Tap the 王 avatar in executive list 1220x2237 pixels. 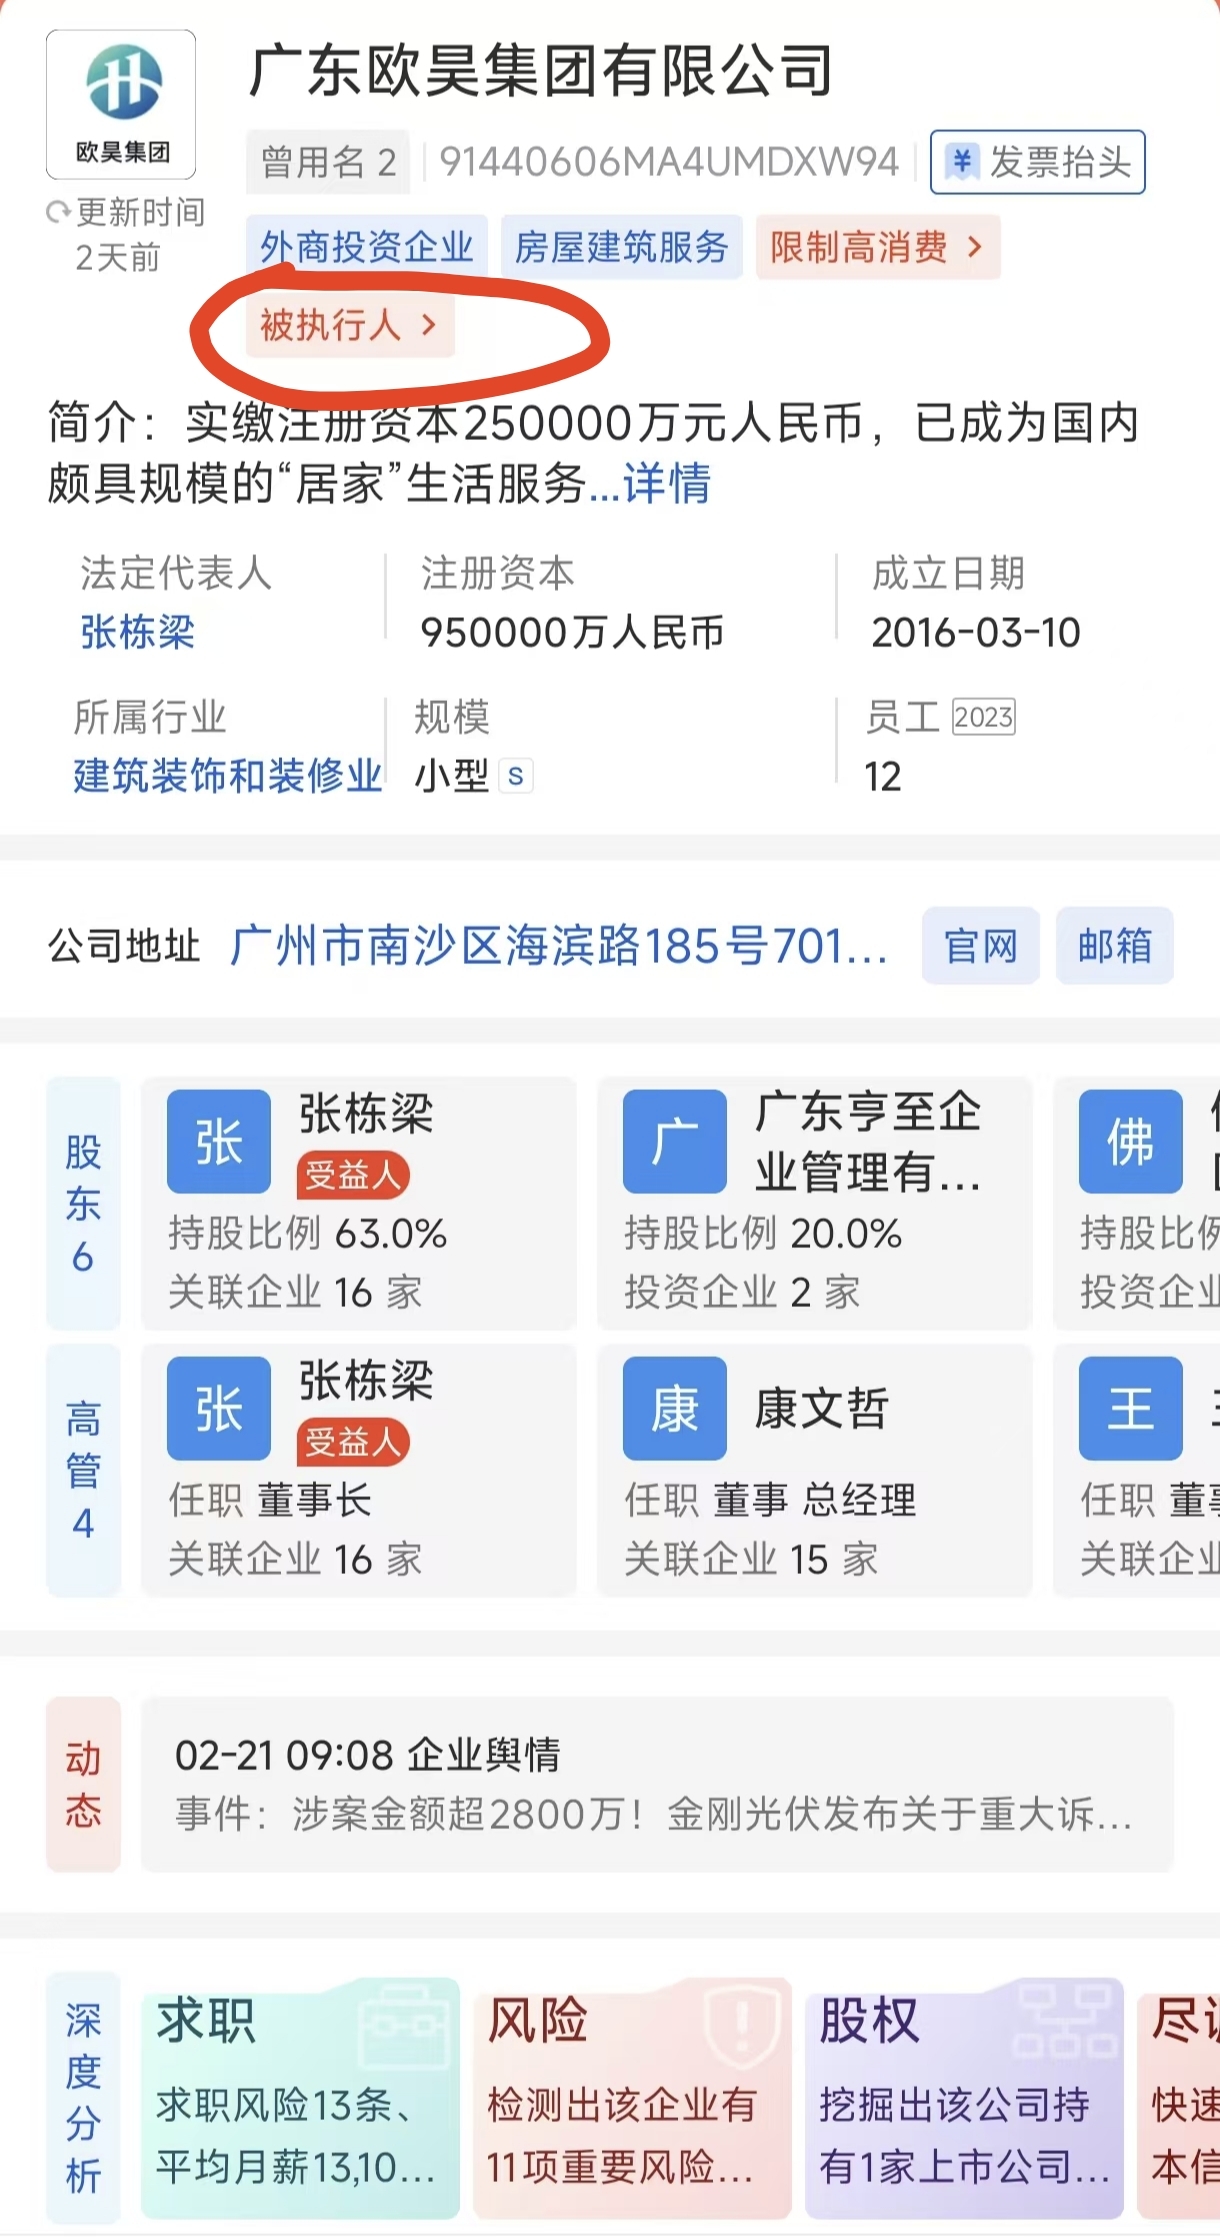(1130, 1408)
